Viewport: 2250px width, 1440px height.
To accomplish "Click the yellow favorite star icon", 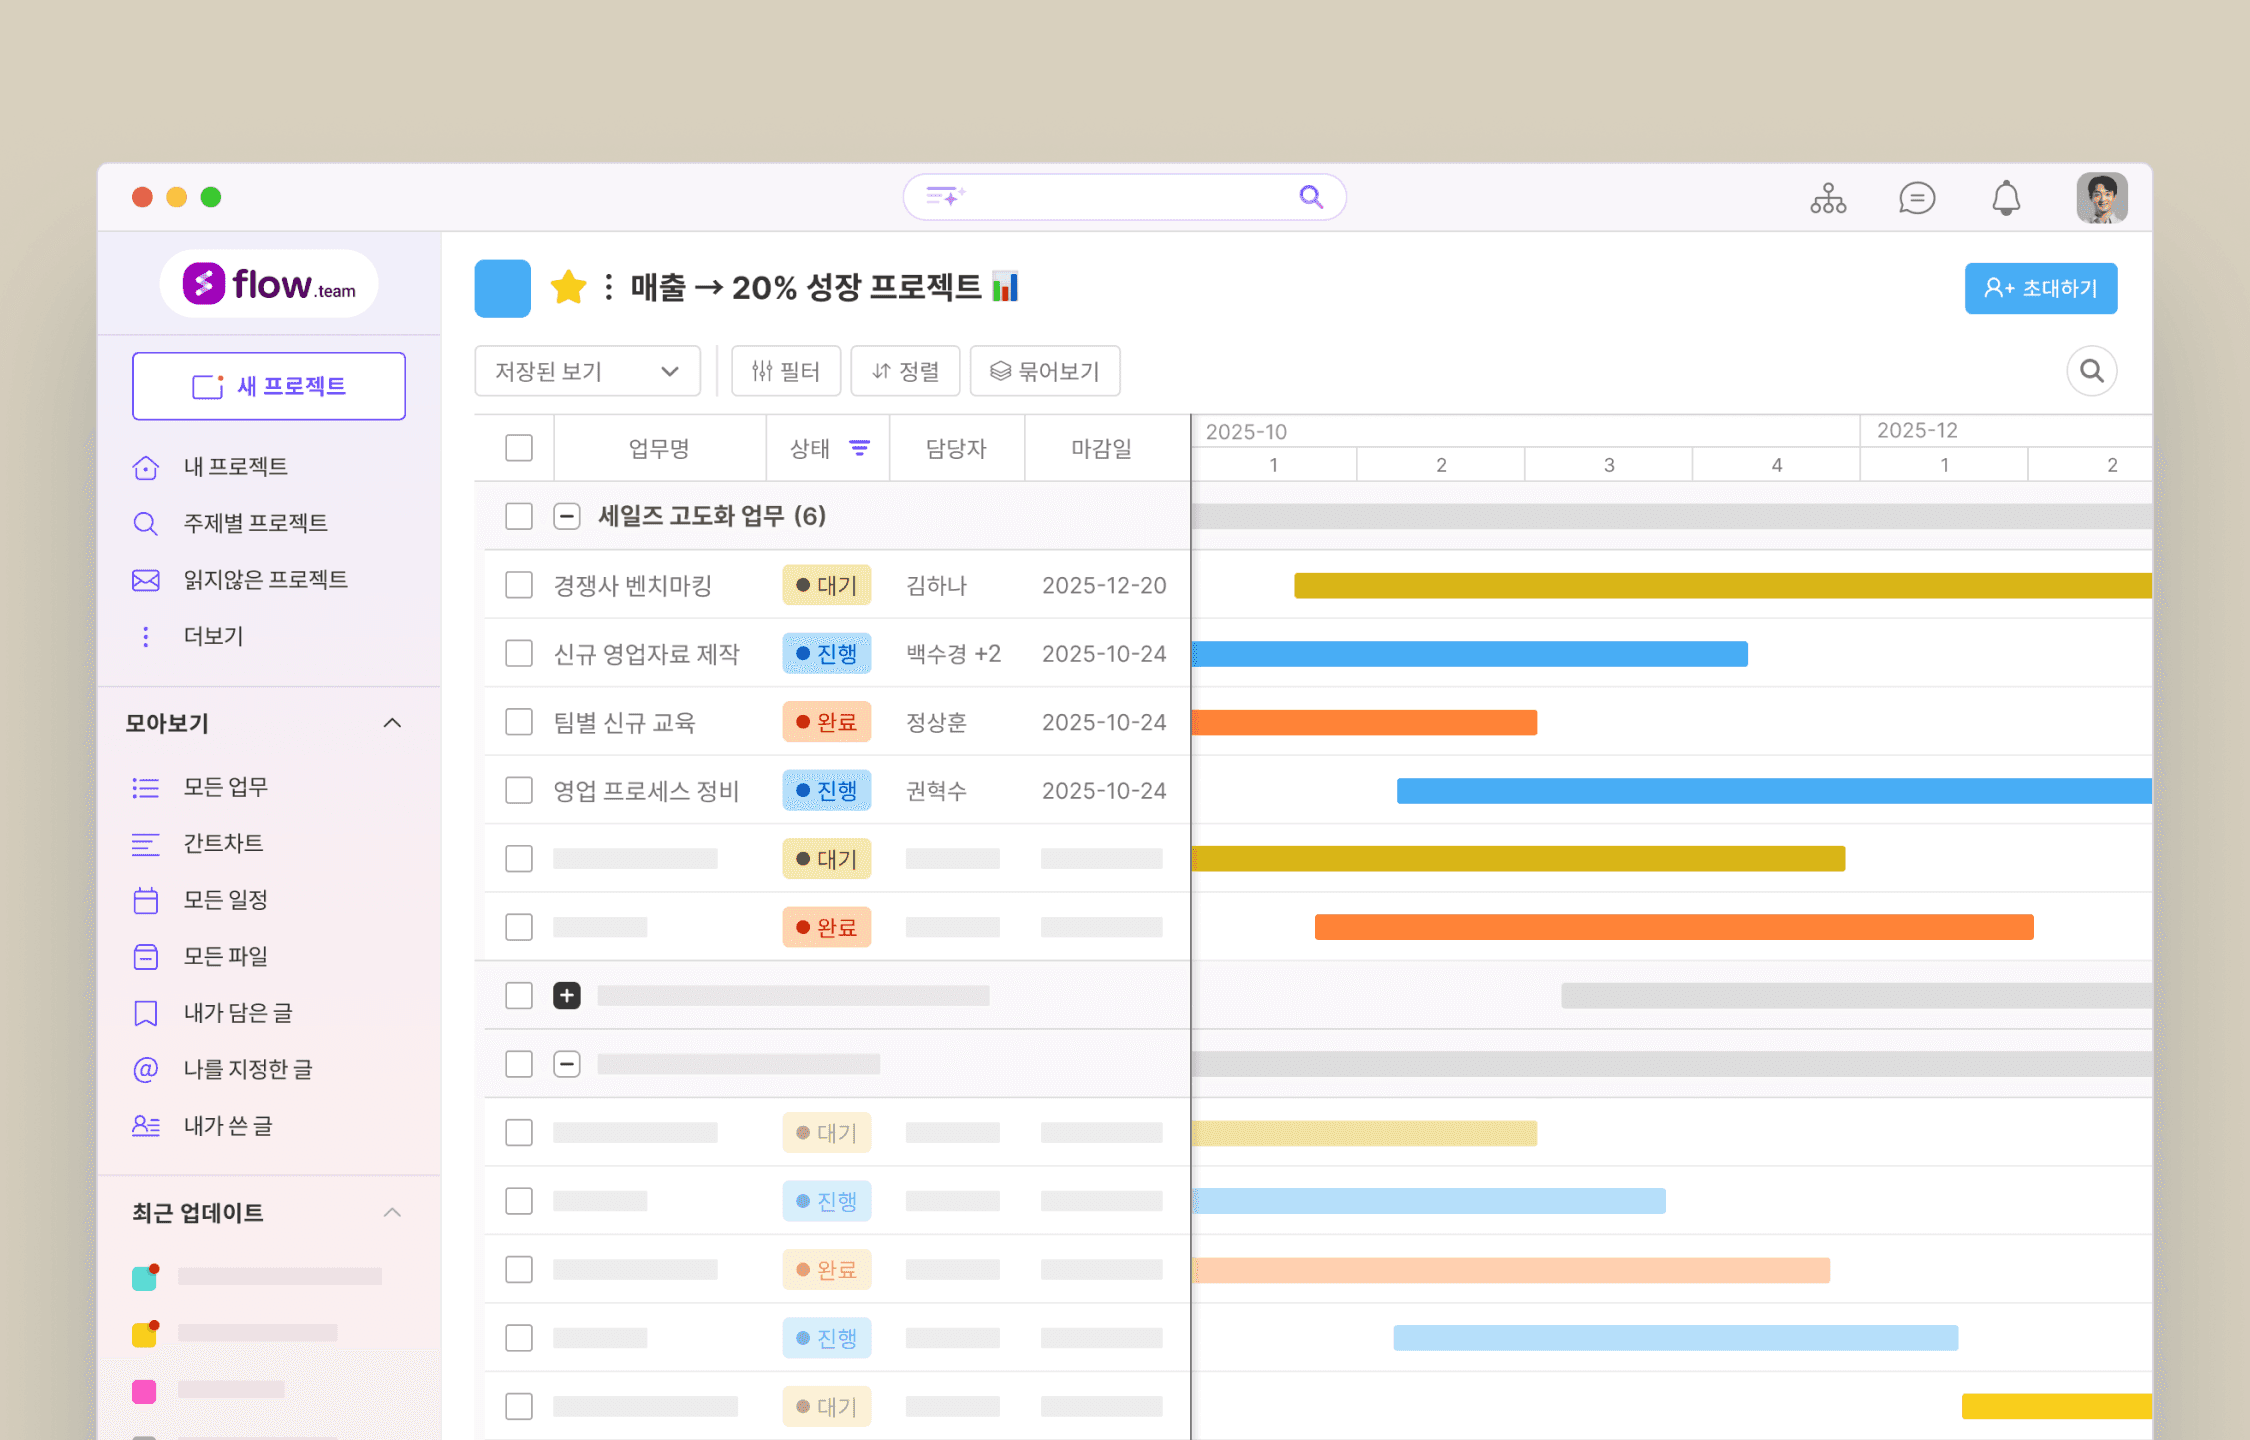I will pyautogui.click(x=568, y=288).
